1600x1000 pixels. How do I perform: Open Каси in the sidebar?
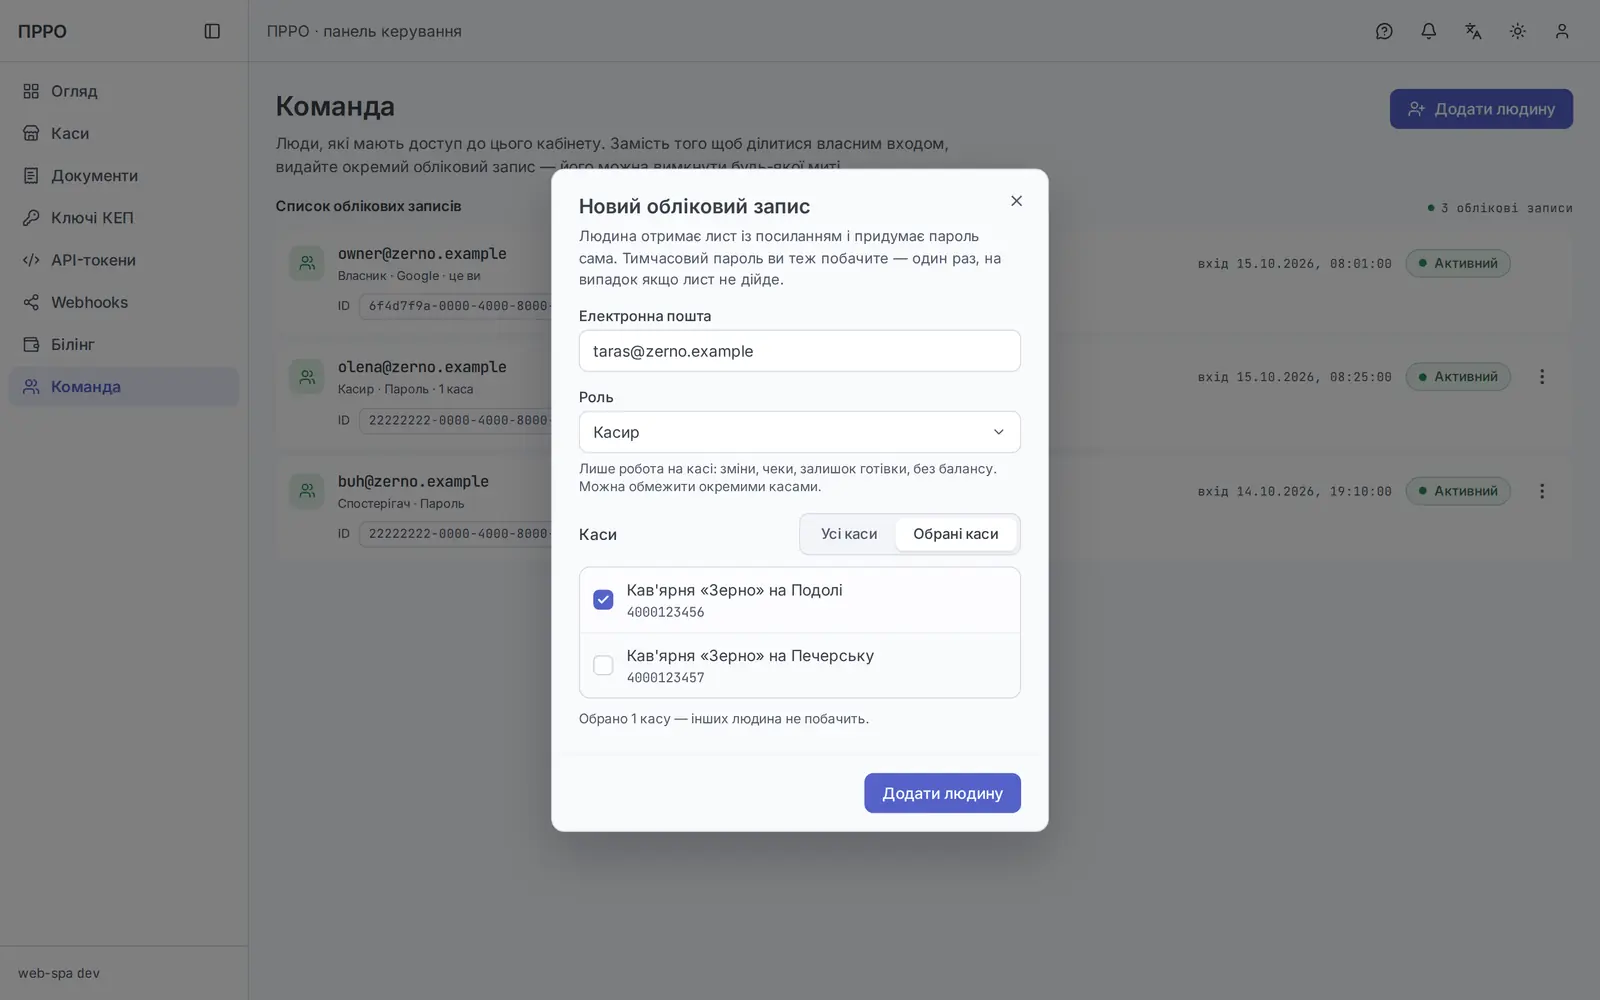pos(124,133)
